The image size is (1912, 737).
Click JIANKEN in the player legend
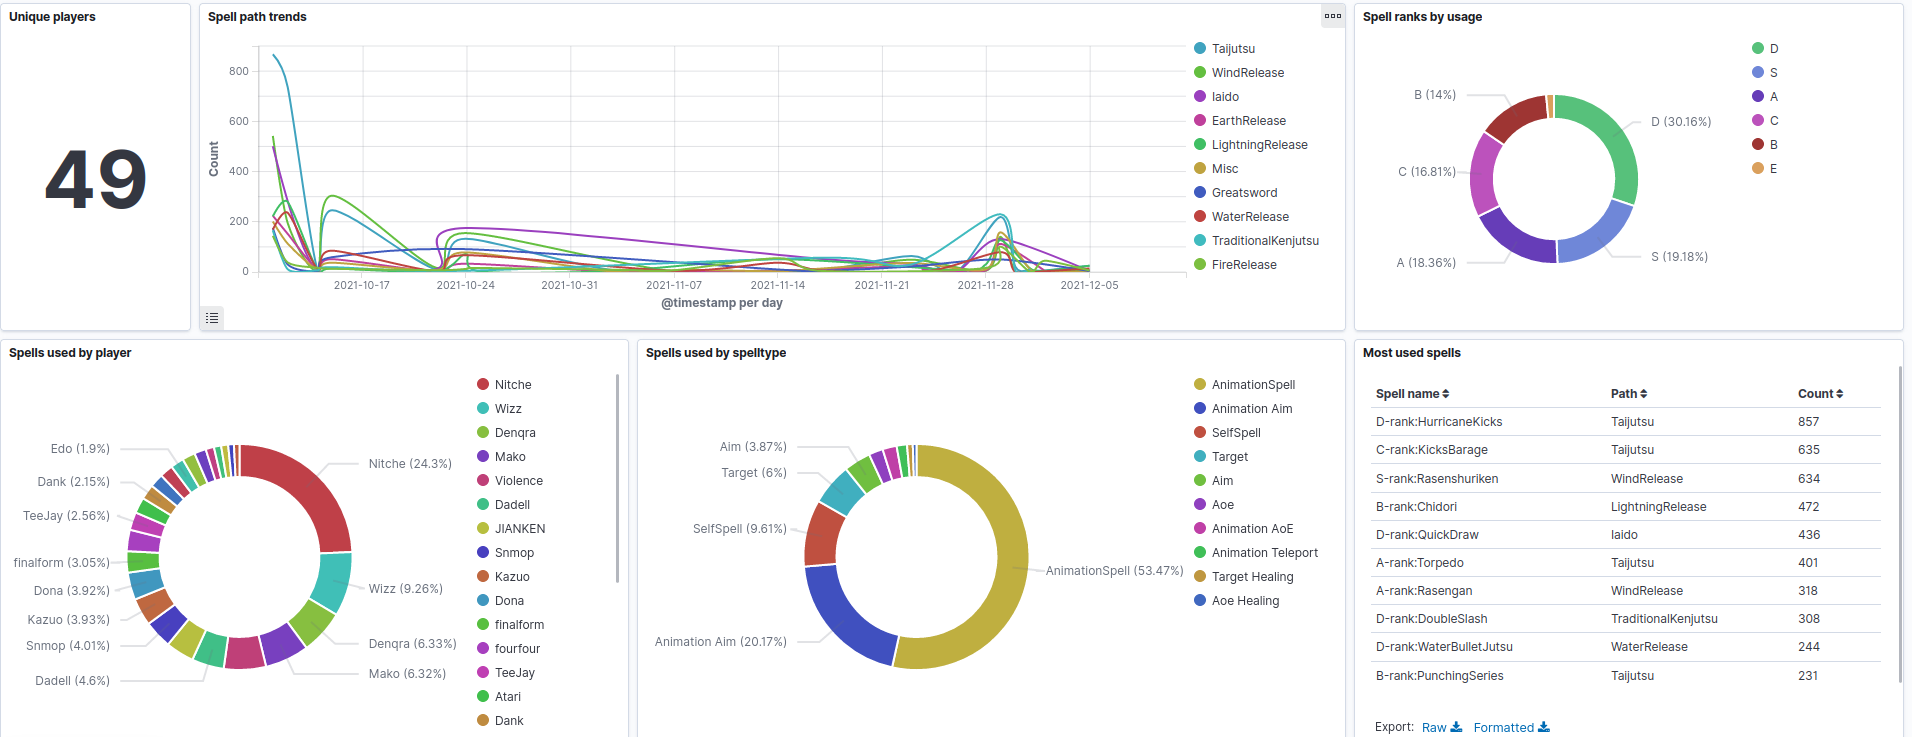coord(520,529)
